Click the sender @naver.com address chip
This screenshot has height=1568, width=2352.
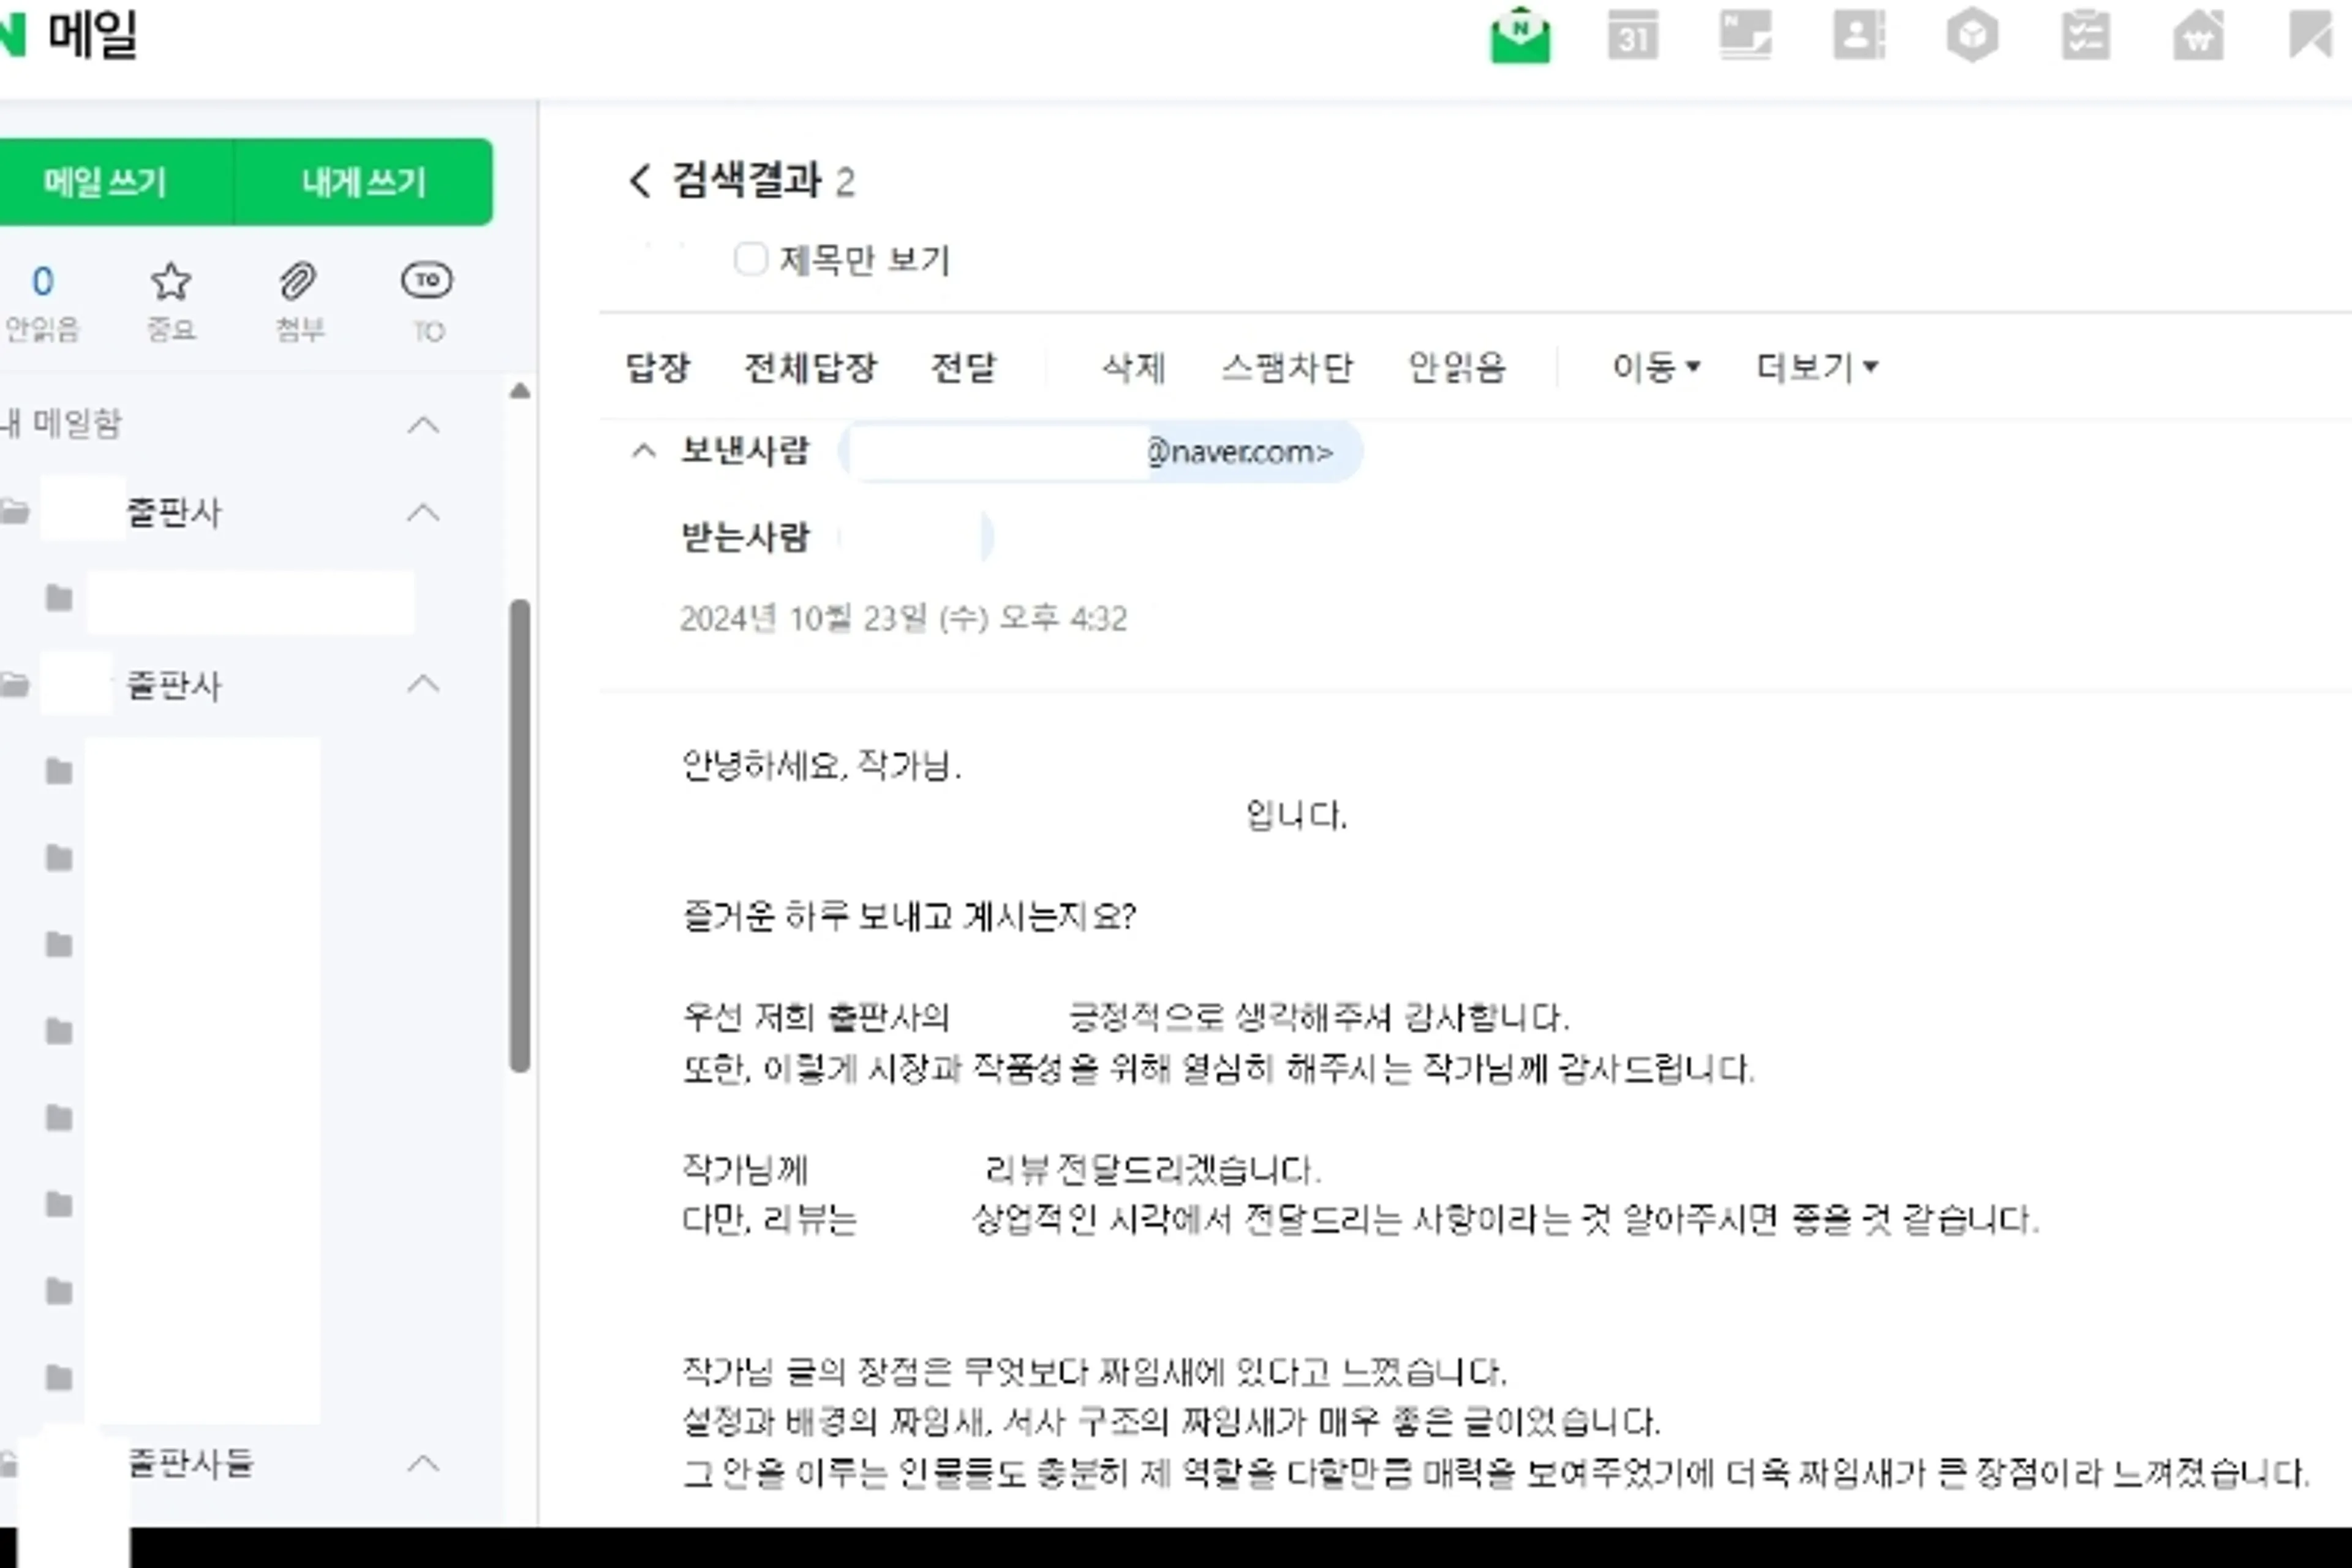[x=1100, y=452]
